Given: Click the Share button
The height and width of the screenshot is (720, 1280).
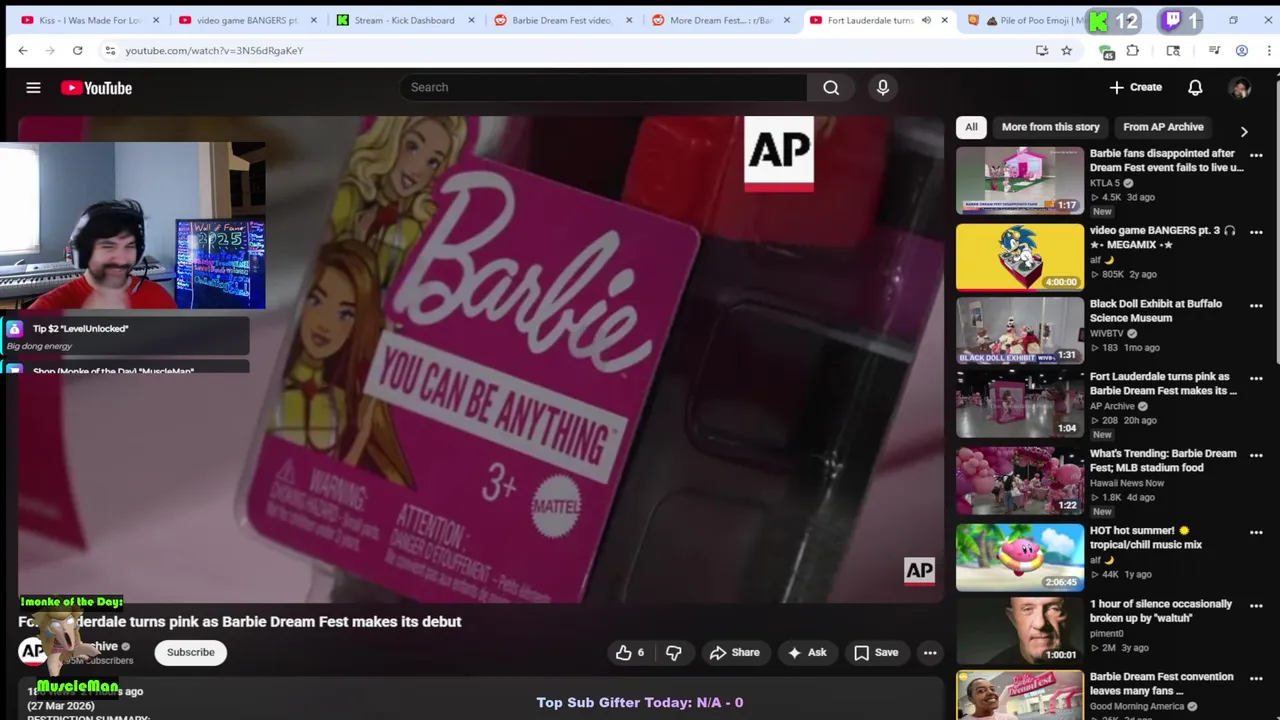Looking at the screenshot, I should click(x=735, y=652).
